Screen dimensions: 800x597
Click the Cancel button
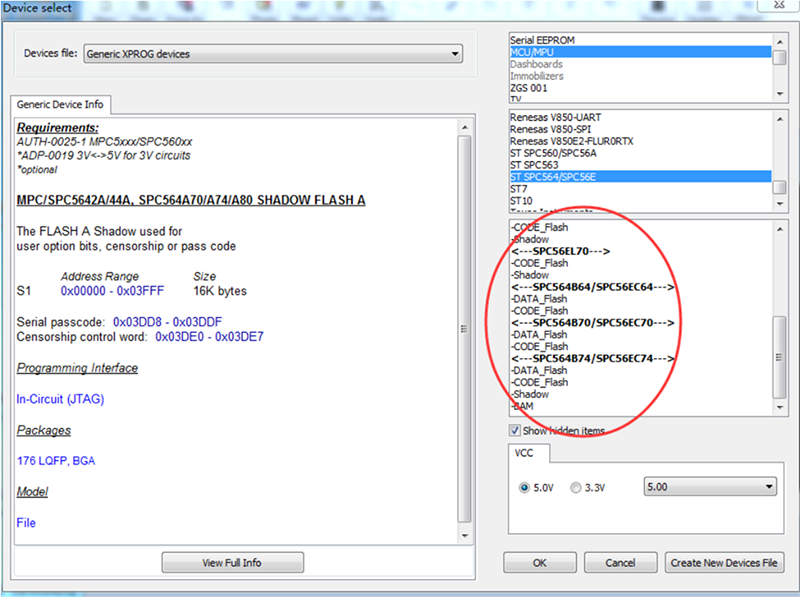(x=620, y=563)
